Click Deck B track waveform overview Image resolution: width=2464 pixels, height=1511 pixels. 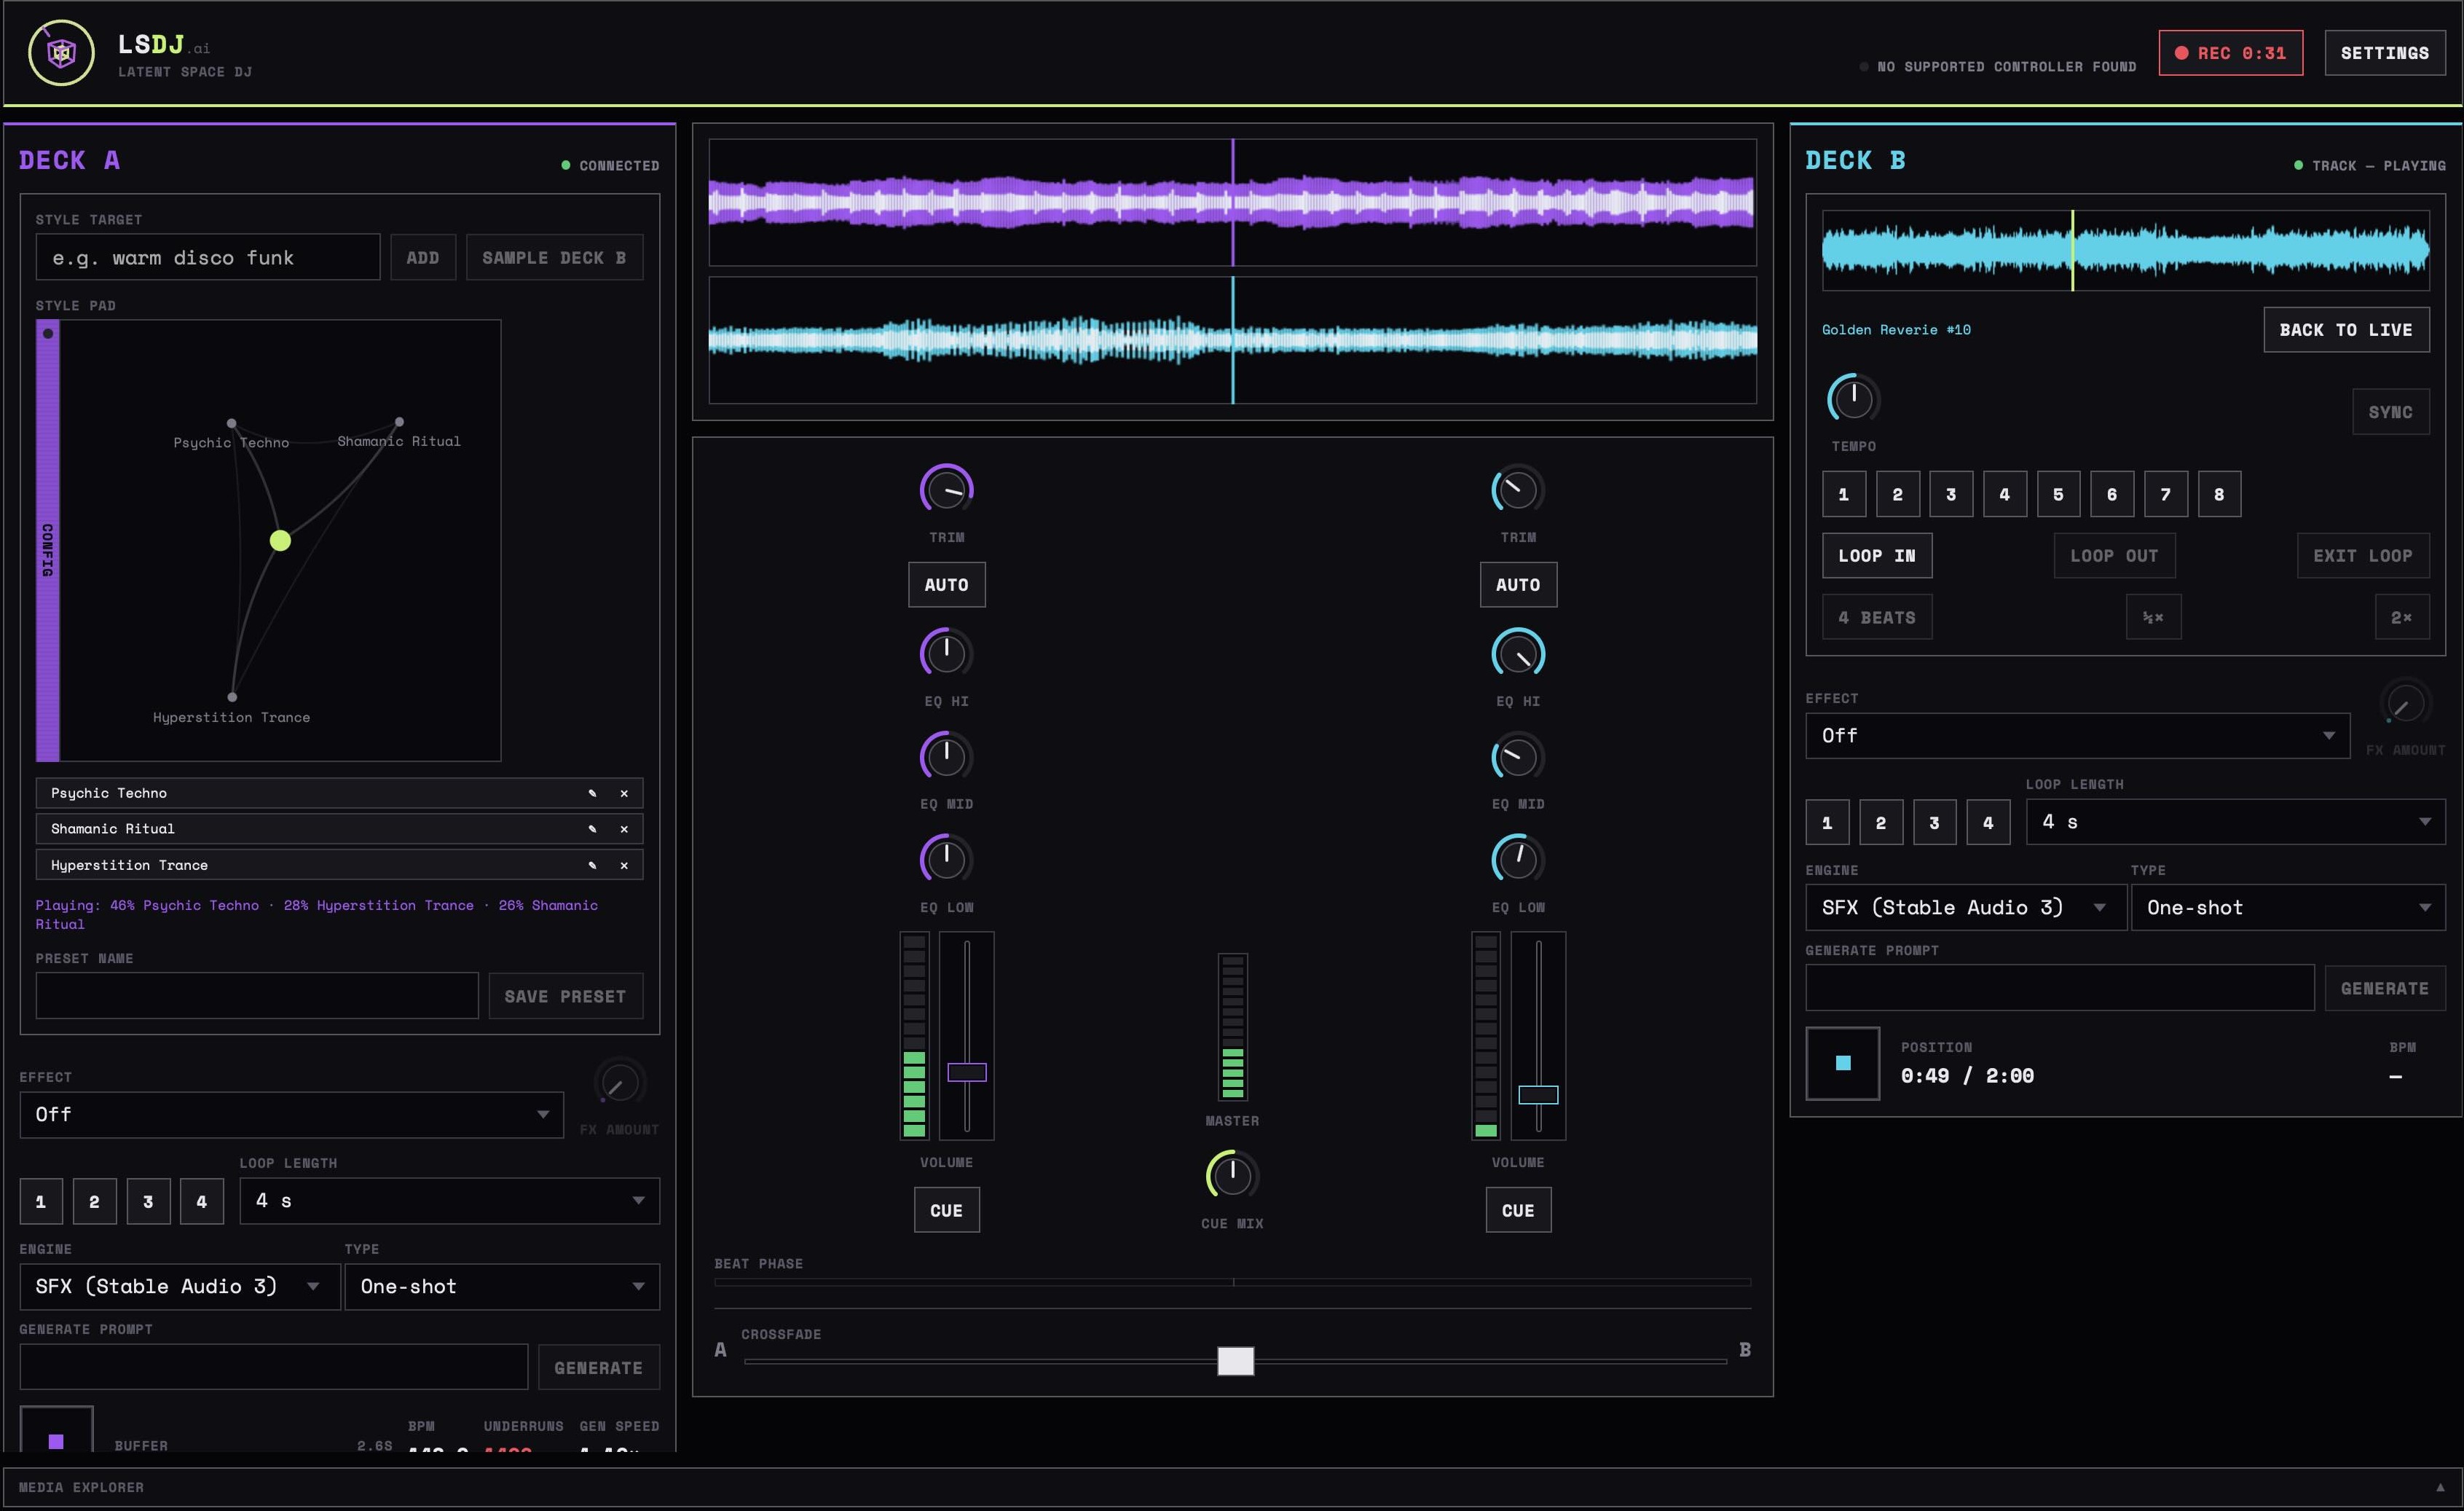(x=2125, y=250)
